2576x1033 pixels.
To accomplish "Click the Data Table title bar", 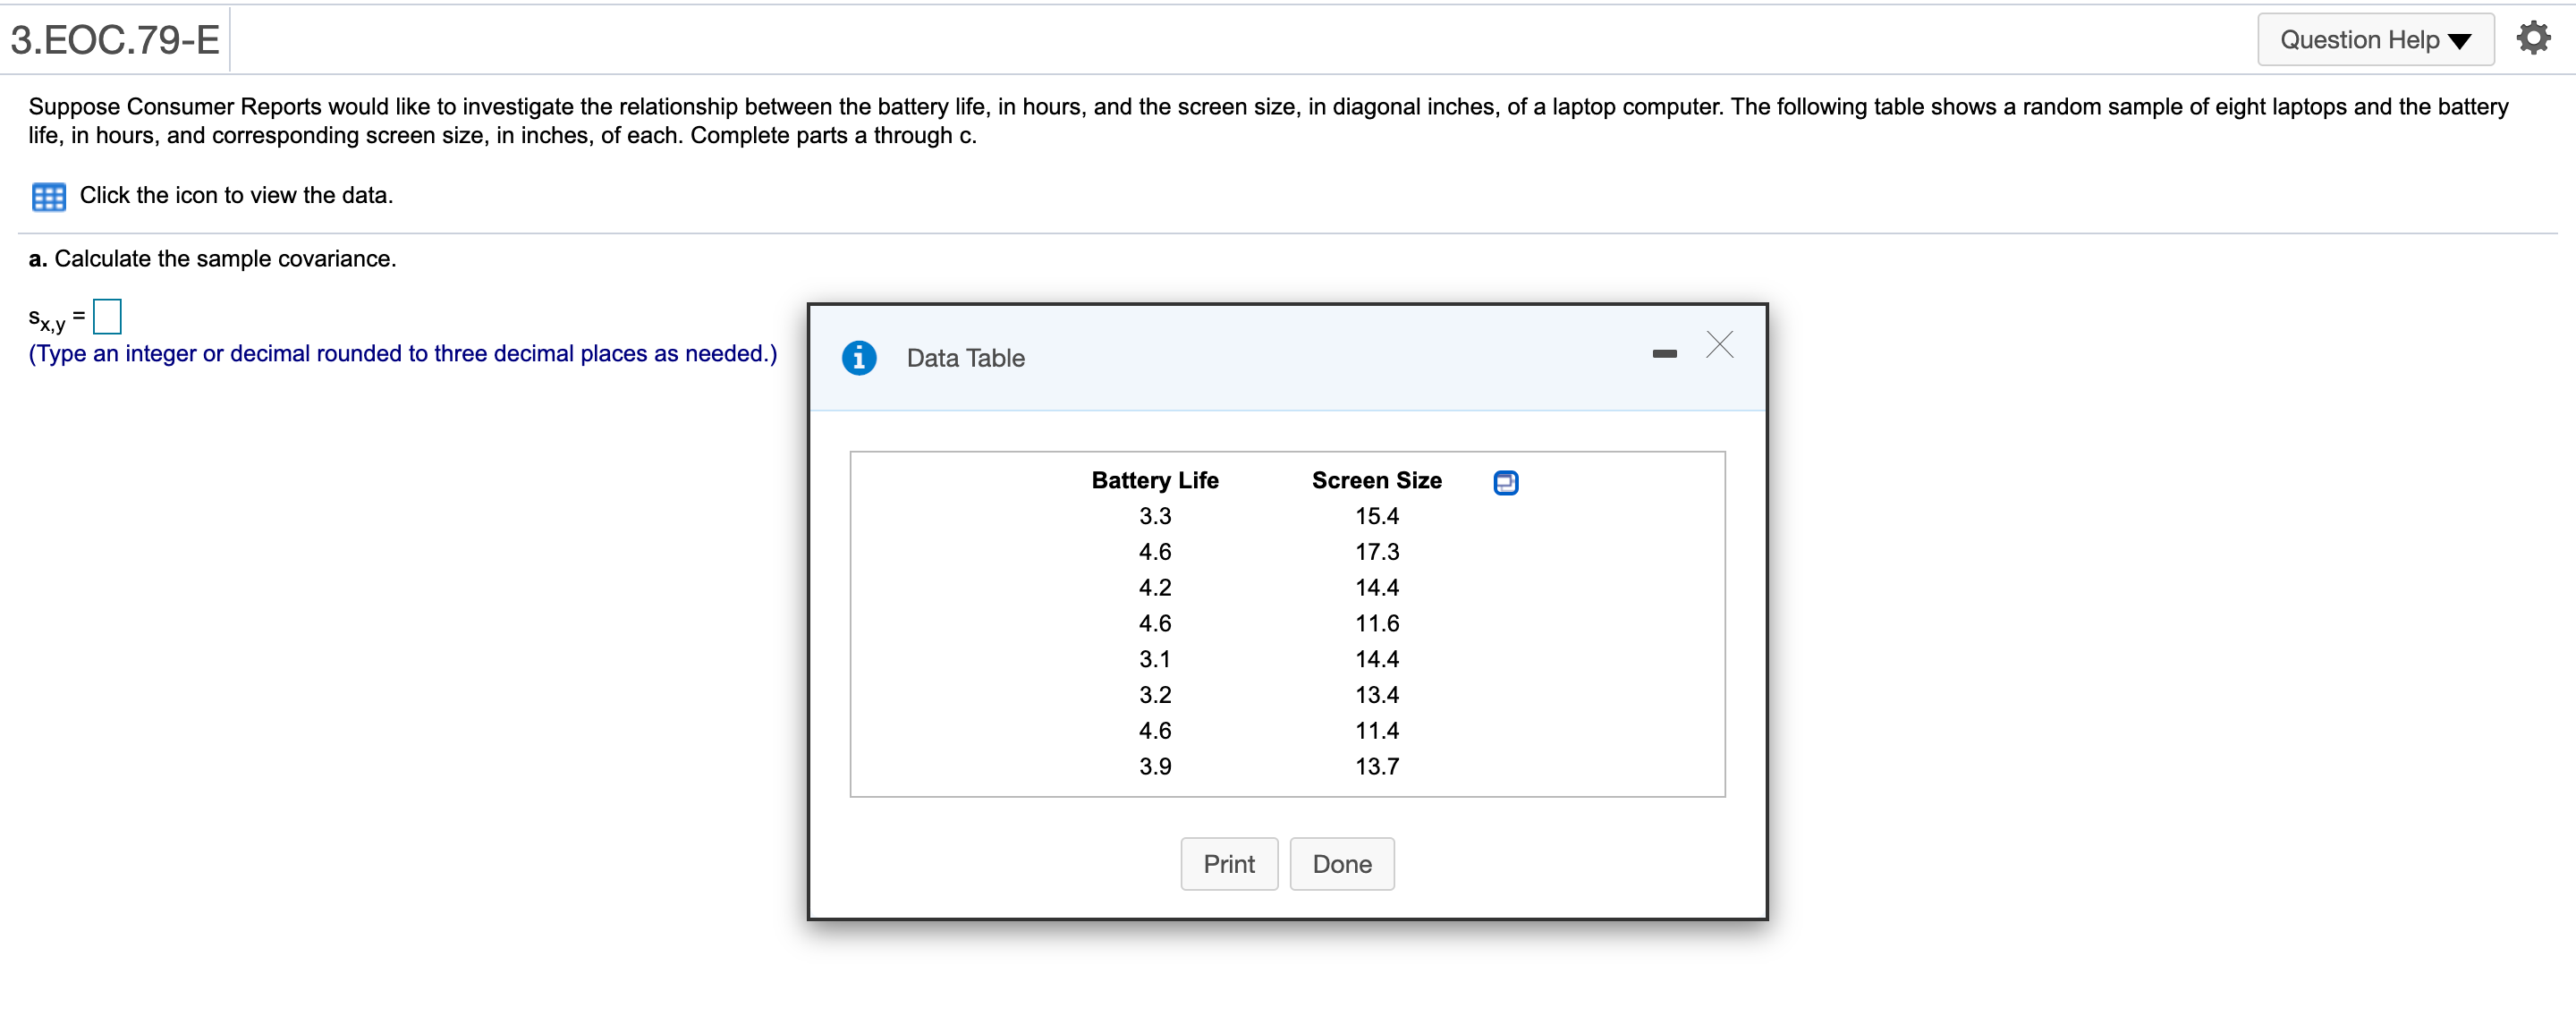I will 964,358.
